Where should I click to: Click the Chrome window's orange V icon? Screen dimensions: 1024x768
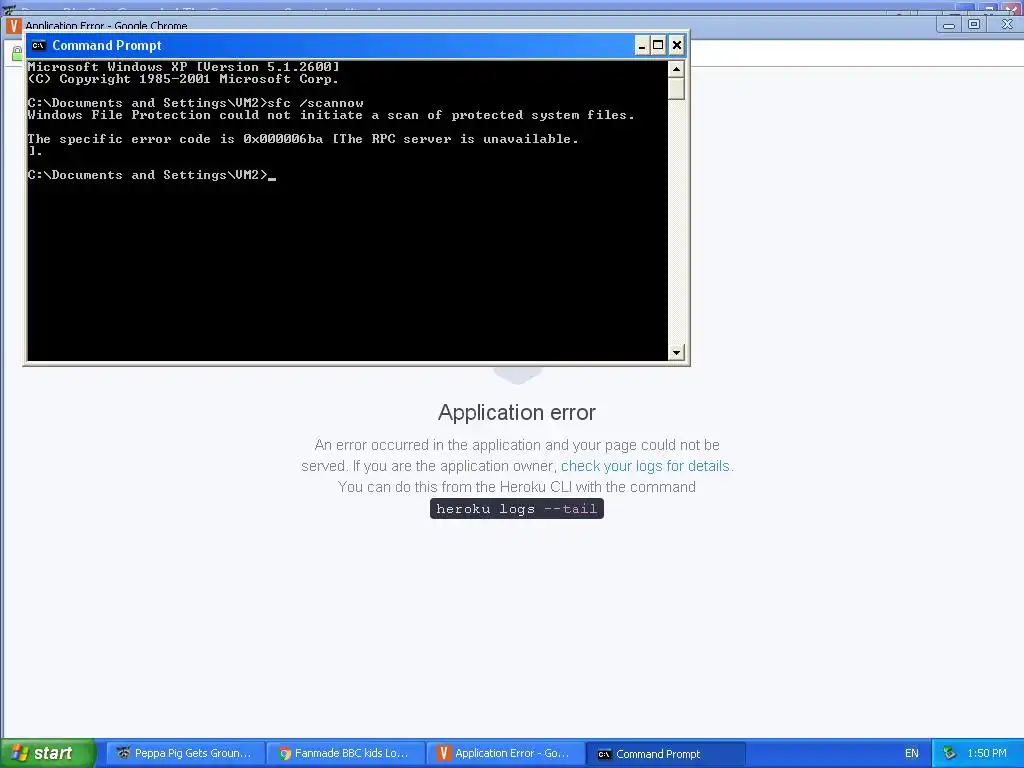(x=13, y=25)
